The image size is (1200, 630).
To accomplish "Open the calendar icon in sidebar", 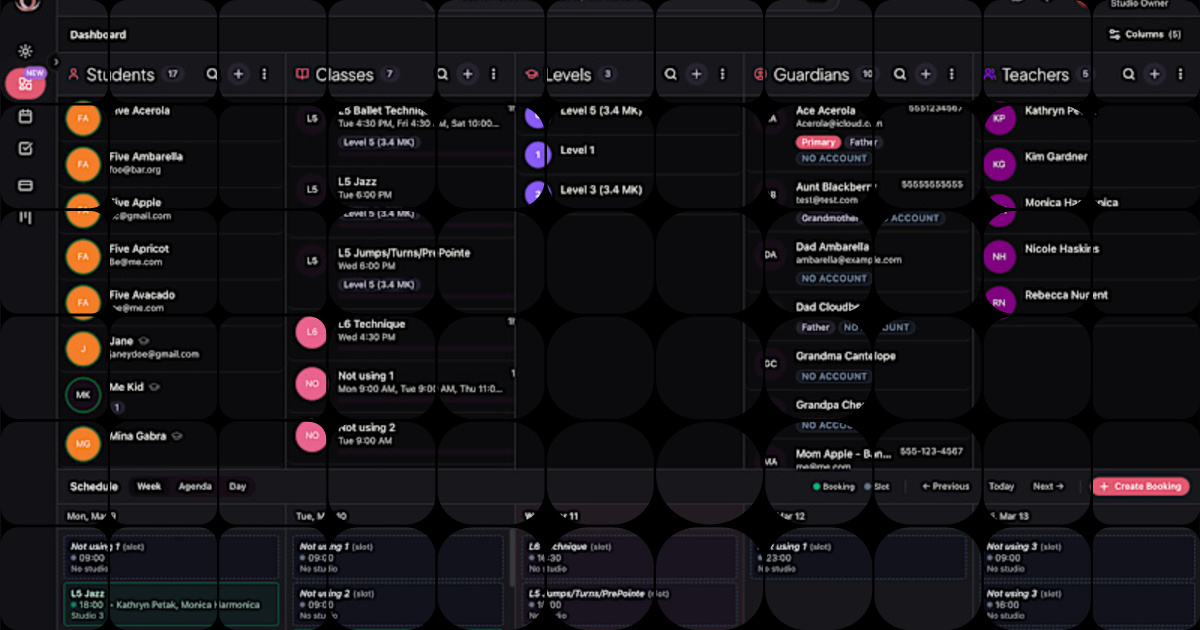I will coord(25,117).
